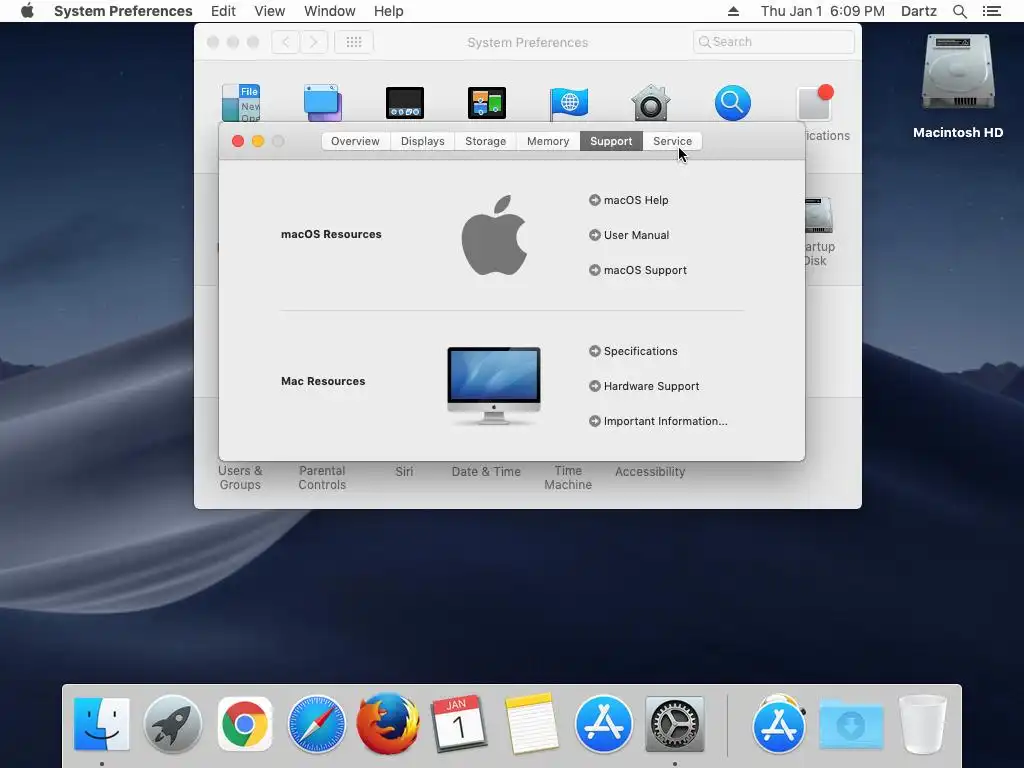Open the View menu
The width and height of the screenshot is (1024, 768).
(x=270, y=11)
